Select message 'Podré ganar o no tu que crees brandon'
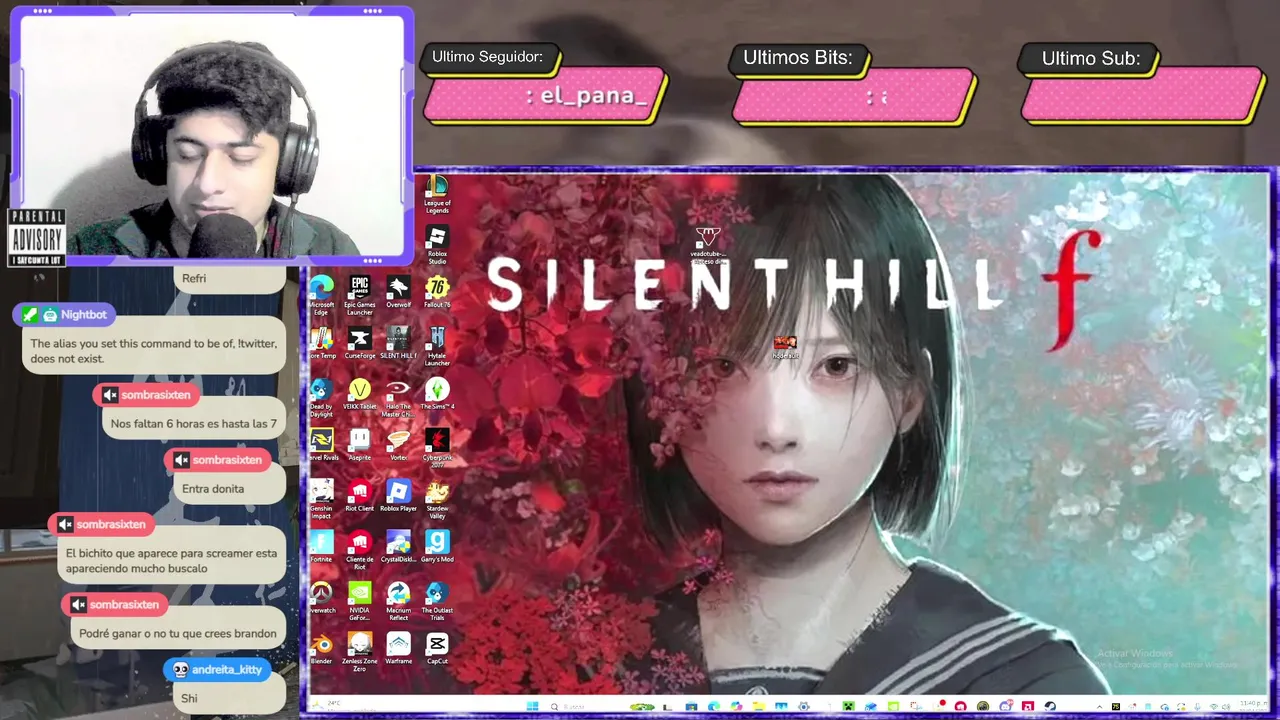This screenshot has height=720, width=1280. [x=178, y=634]
